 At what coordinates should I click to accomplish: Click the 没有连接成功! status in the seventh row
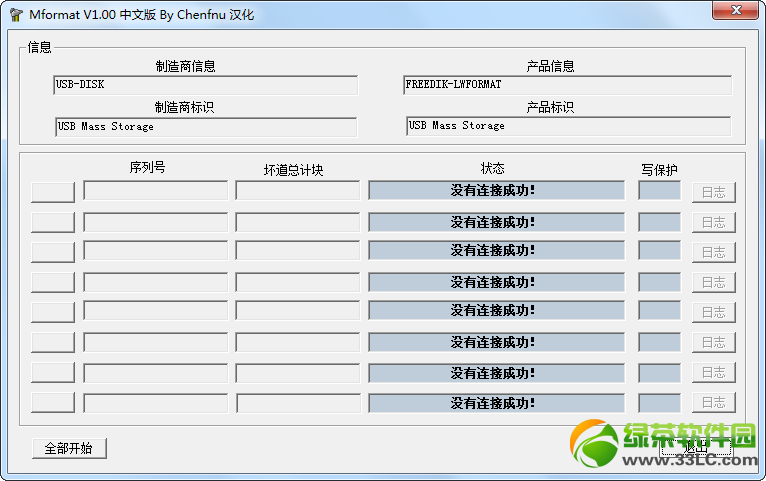coord(497,374)
